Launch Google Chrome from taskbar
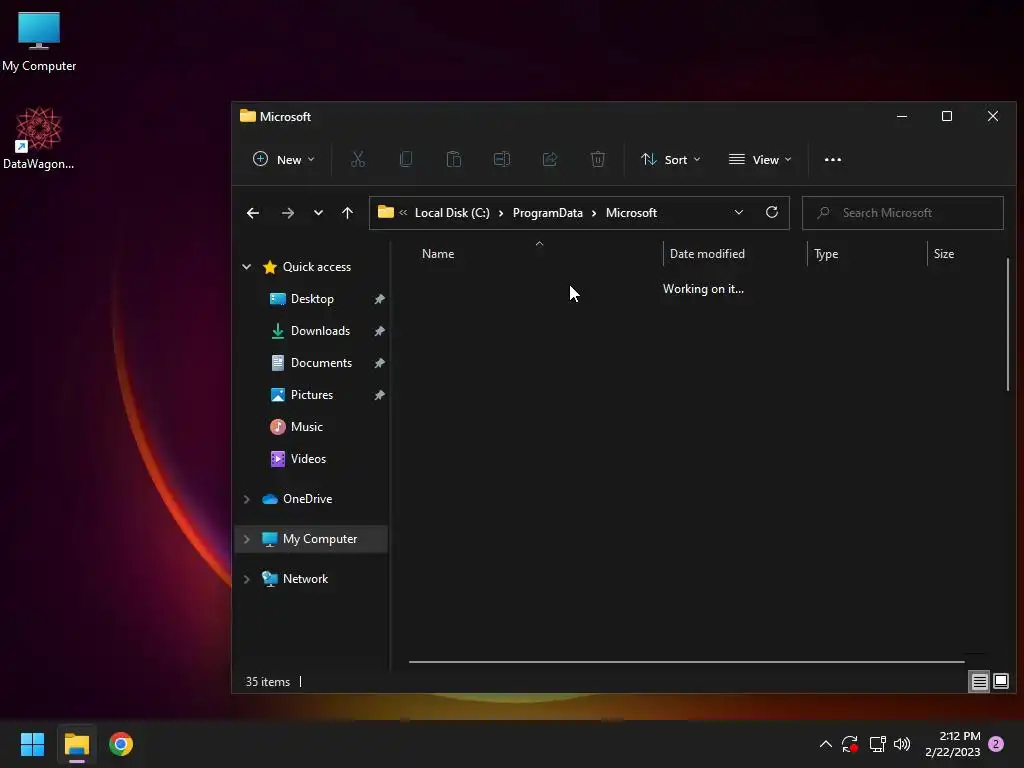This screenshot has height=768, width=1024. click(x=121, y=744)
